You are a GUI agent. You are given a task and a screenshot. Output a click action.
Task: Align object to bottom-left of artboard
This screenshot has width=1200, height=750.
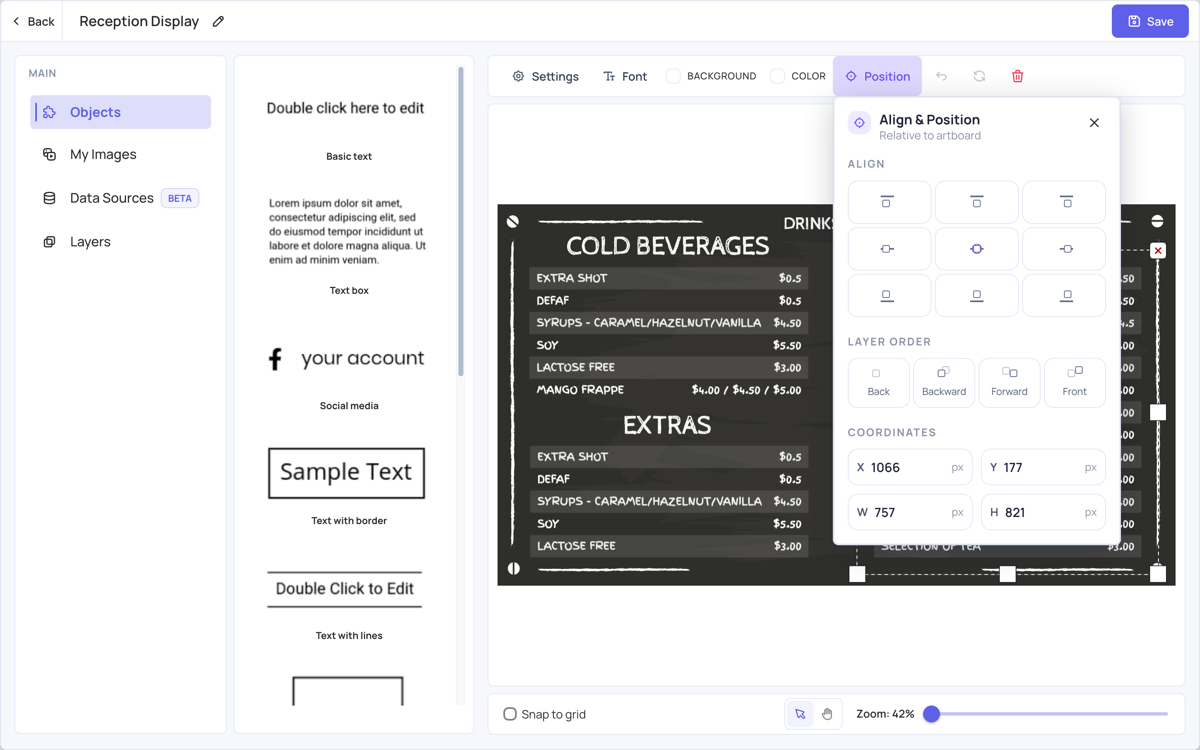pyautogui.click(x=889, y=296)
